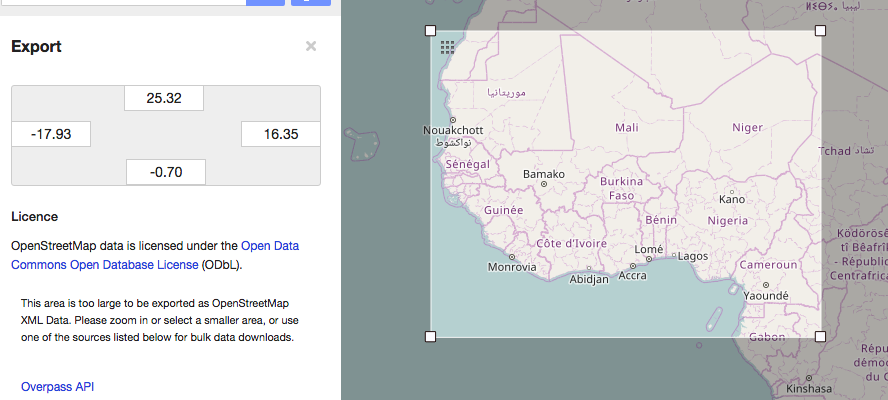
Task: Click the east longitude field showing 16.35
Action: [x=281, y=135]
